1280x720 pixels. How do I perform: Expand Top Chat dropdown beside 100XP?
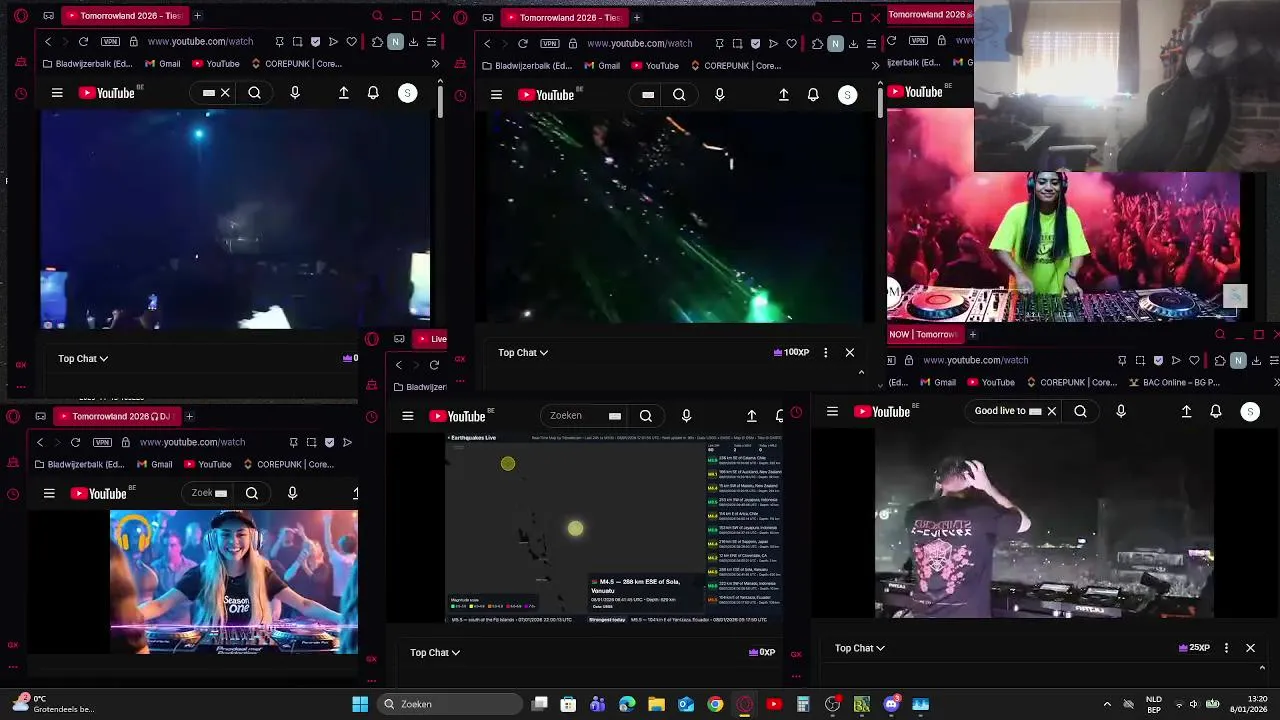point(523,352)
